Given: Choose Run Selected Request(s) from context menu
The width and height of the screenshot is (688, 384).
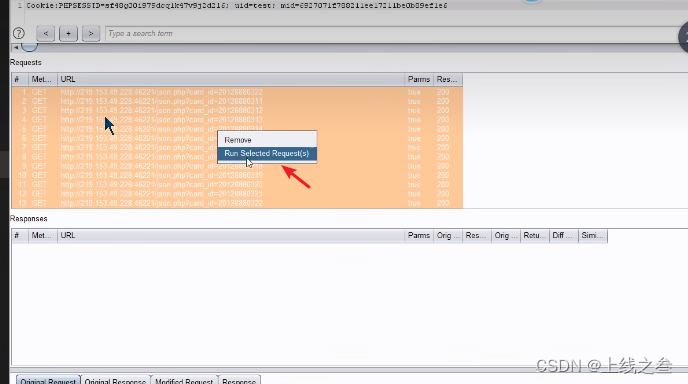Looking at the screenshot, I should click(x=267, y=154).
